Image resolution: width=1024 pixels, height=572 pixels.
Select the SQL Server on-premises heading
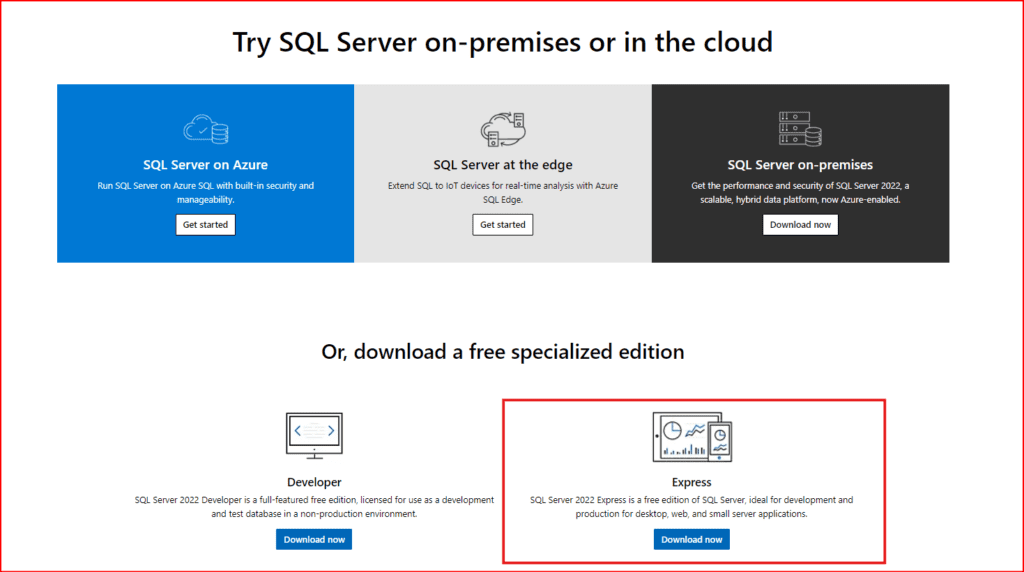tap(800, 165)
